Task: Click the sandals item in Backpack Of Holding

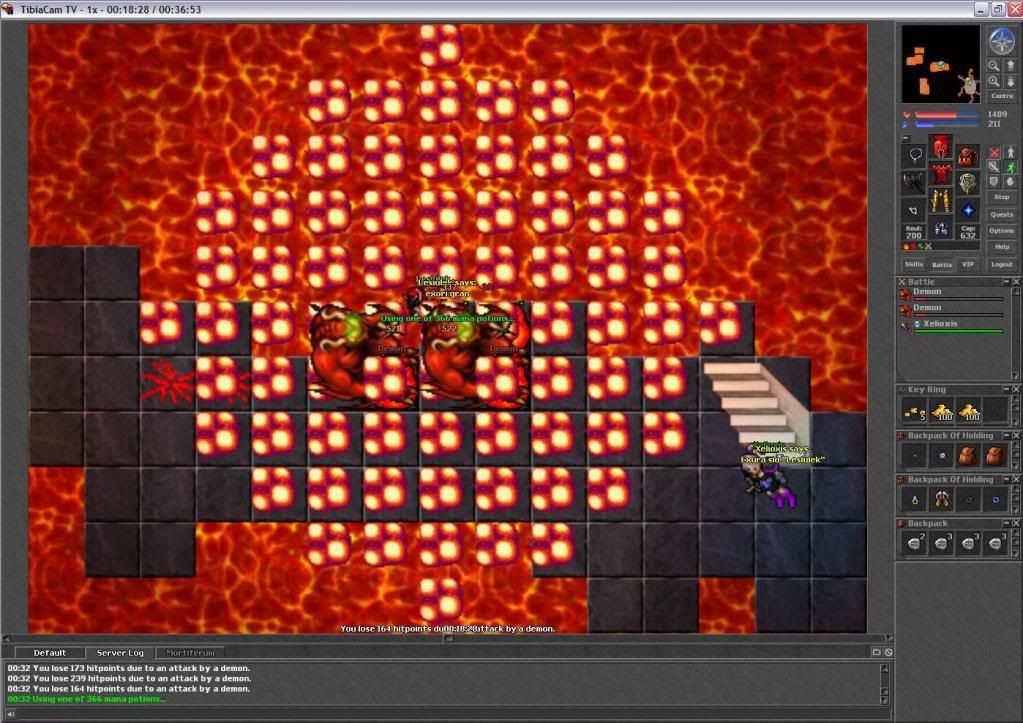Action: pyautogui.click(x=941, y=499)
